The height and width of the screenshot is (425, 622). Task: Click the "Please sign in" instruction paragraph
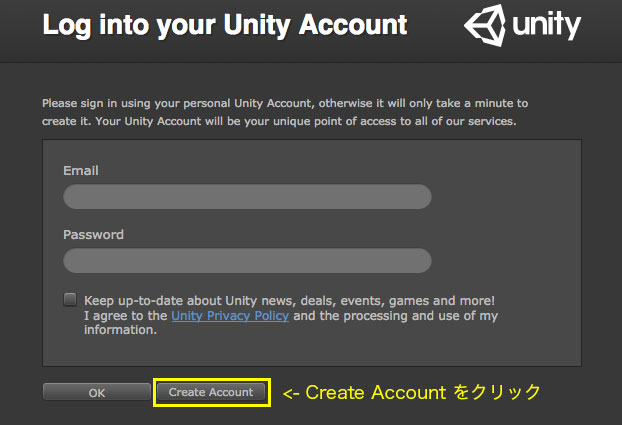coord(285,112)
